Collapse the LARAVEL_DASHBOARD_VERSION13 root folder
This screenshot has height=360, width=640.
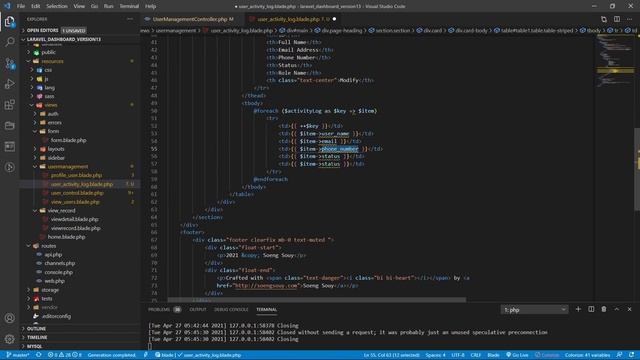click(80, 39)
